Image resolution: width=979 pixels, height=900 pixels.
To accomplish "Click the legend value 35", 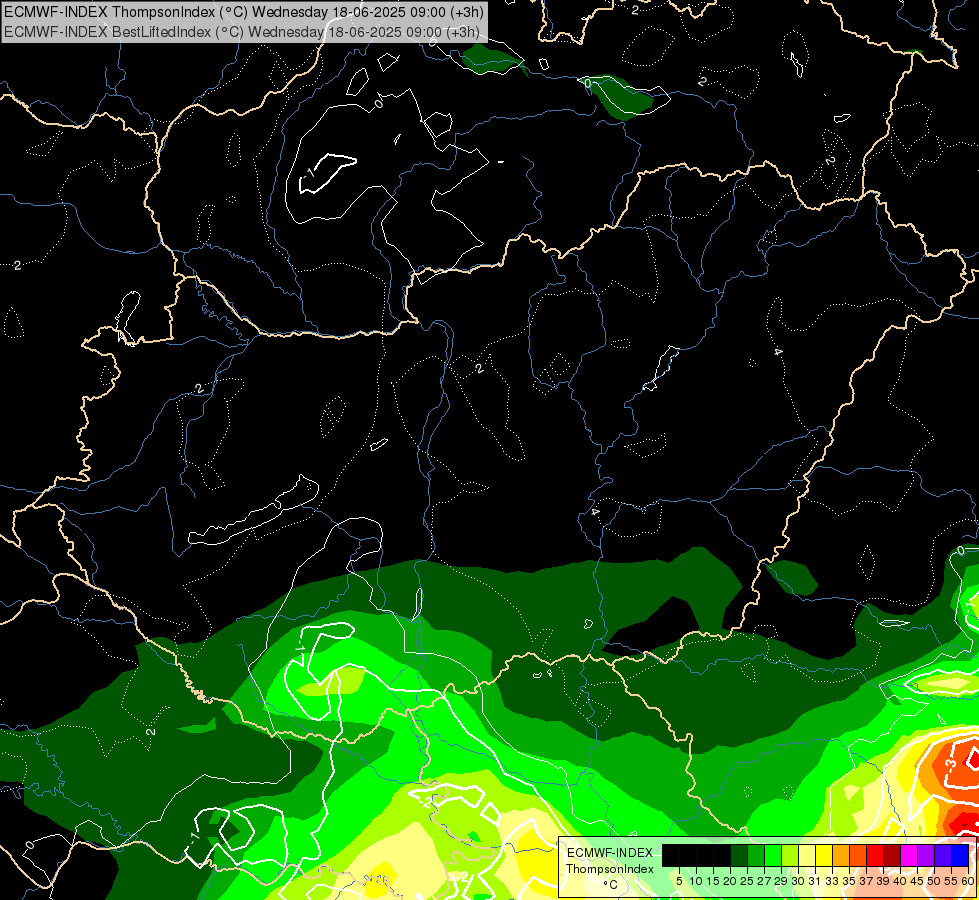I will (849, 881).
